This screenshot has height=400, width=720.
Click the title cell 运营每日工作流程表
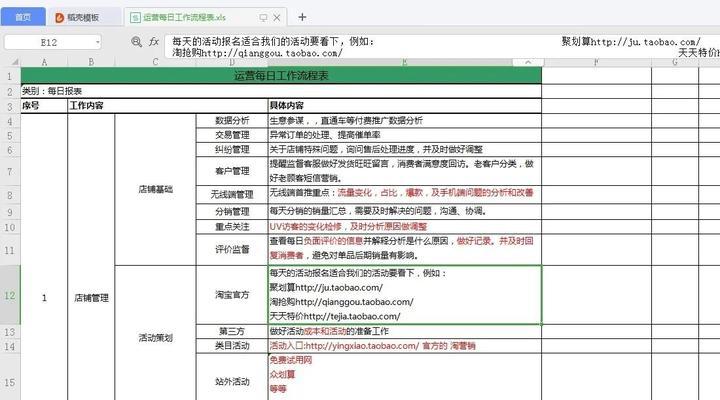(x=281, y=76)
